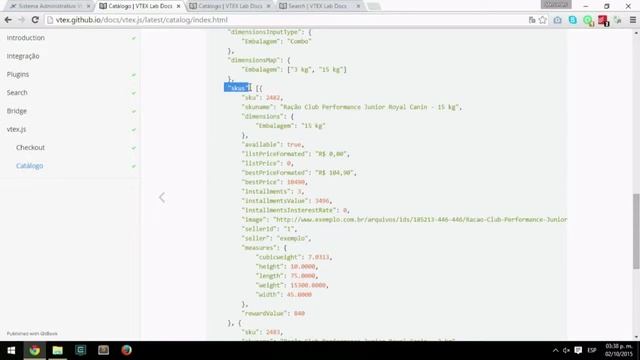Bookmark this page with the star icon

click(x=542, y=20)
